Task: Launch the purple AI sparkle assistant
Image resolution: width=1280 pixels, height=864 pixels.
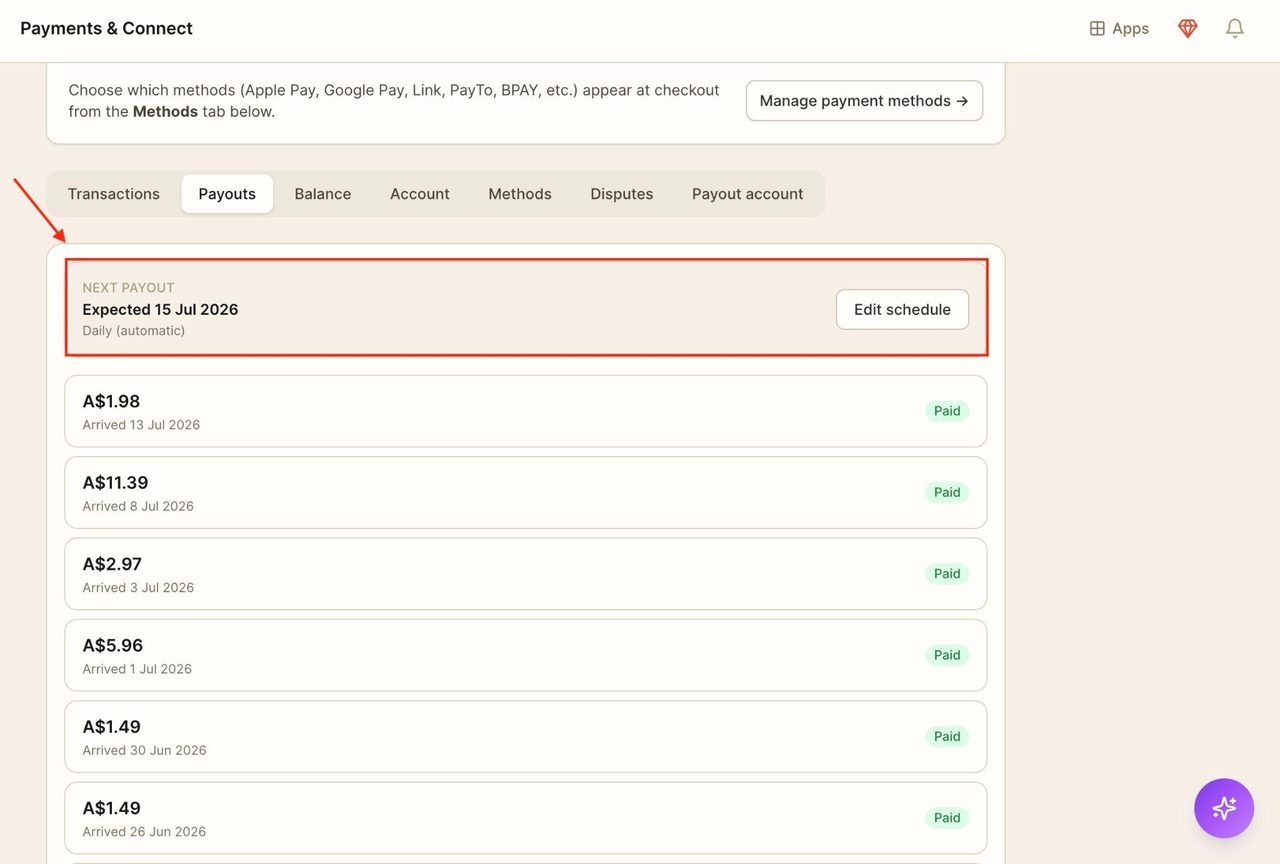Action: coord(1224,808)
